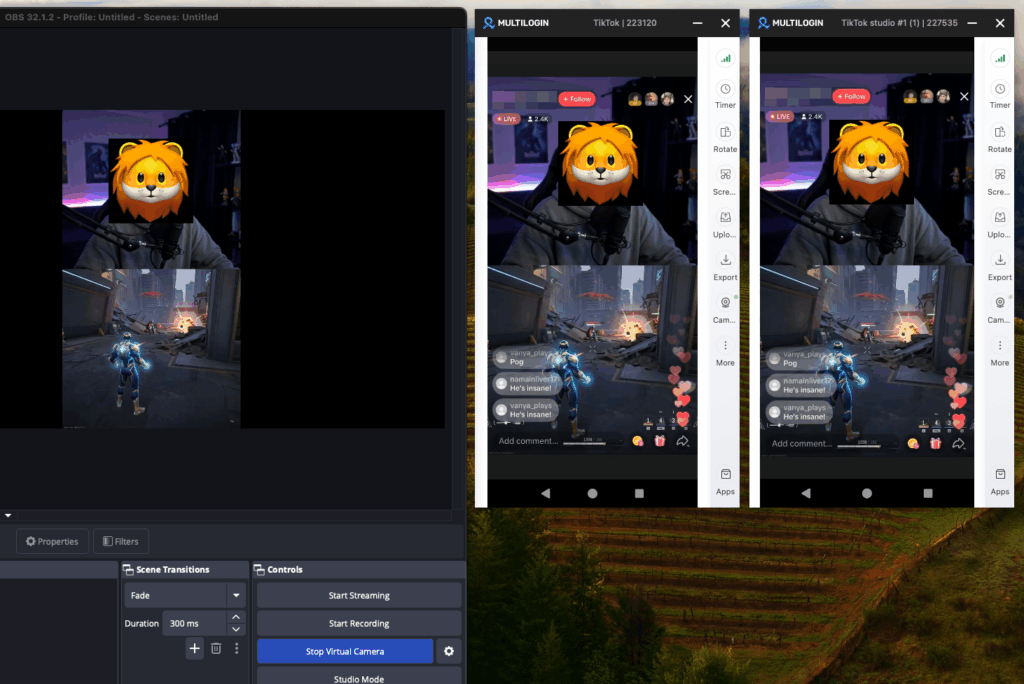Open More options in TikTok 223120 window

pyautogui.click(x=725, y=351)
